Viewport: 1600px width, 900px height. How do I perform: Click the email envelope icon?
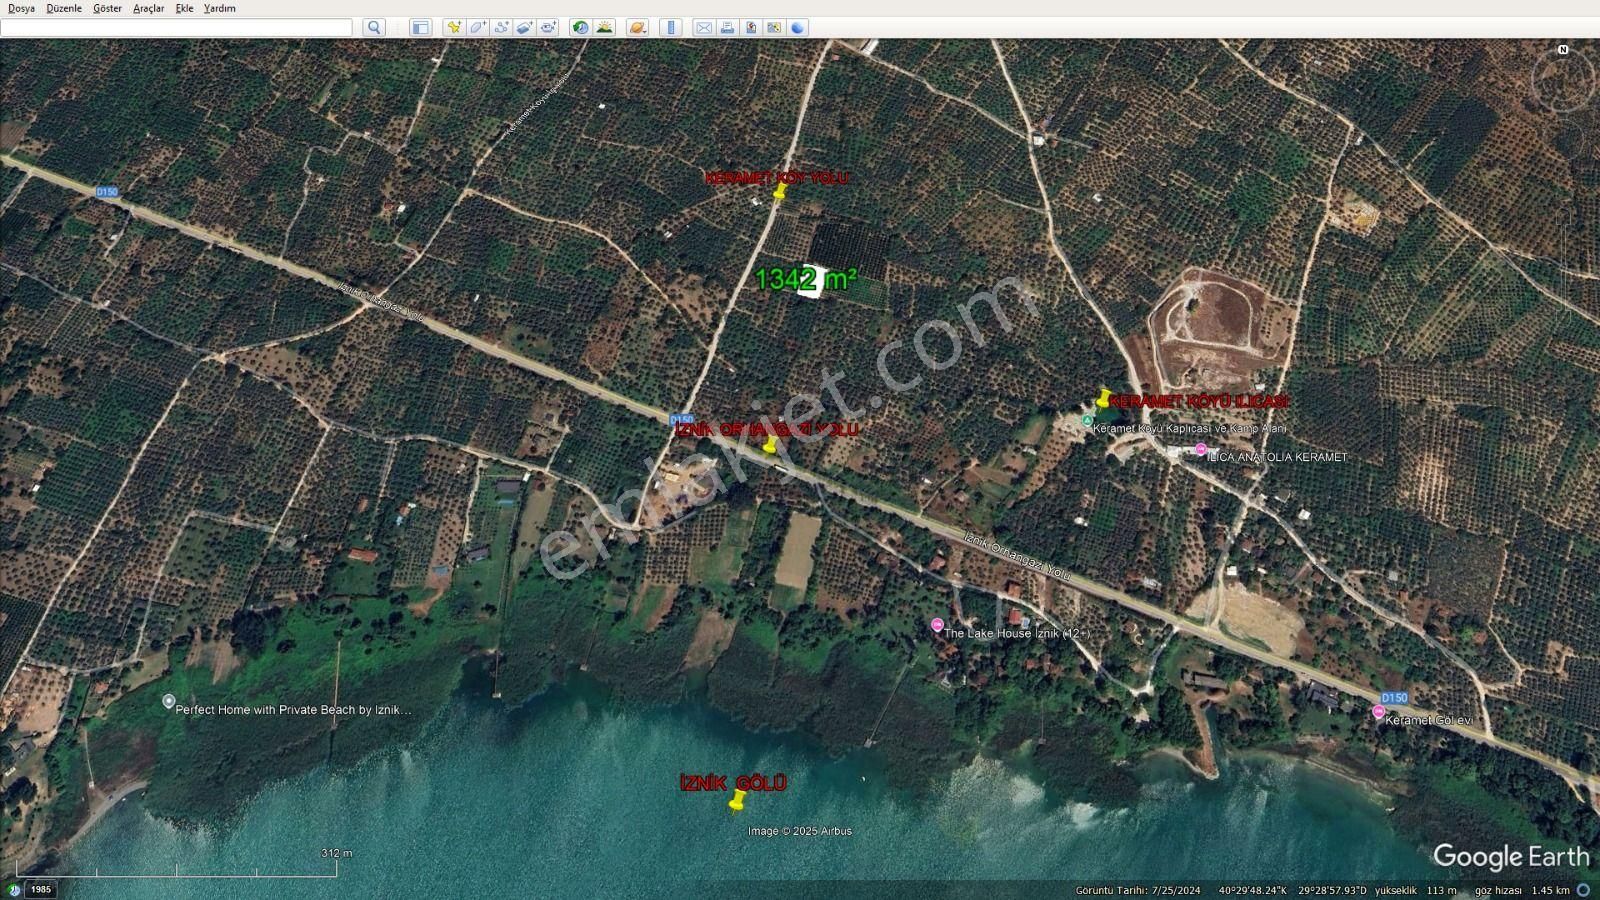pos(704,28)
